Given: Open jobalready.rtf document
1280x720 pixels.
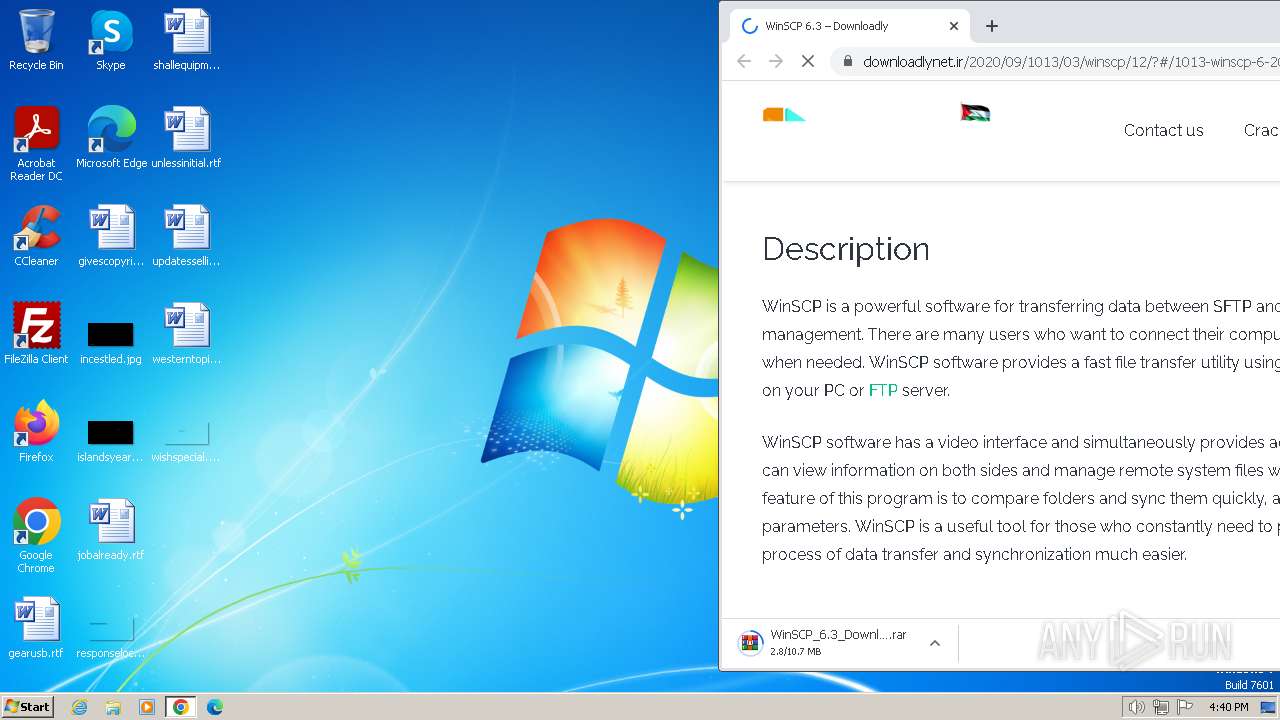Looking at the screenshot, I should click(111, 530).
